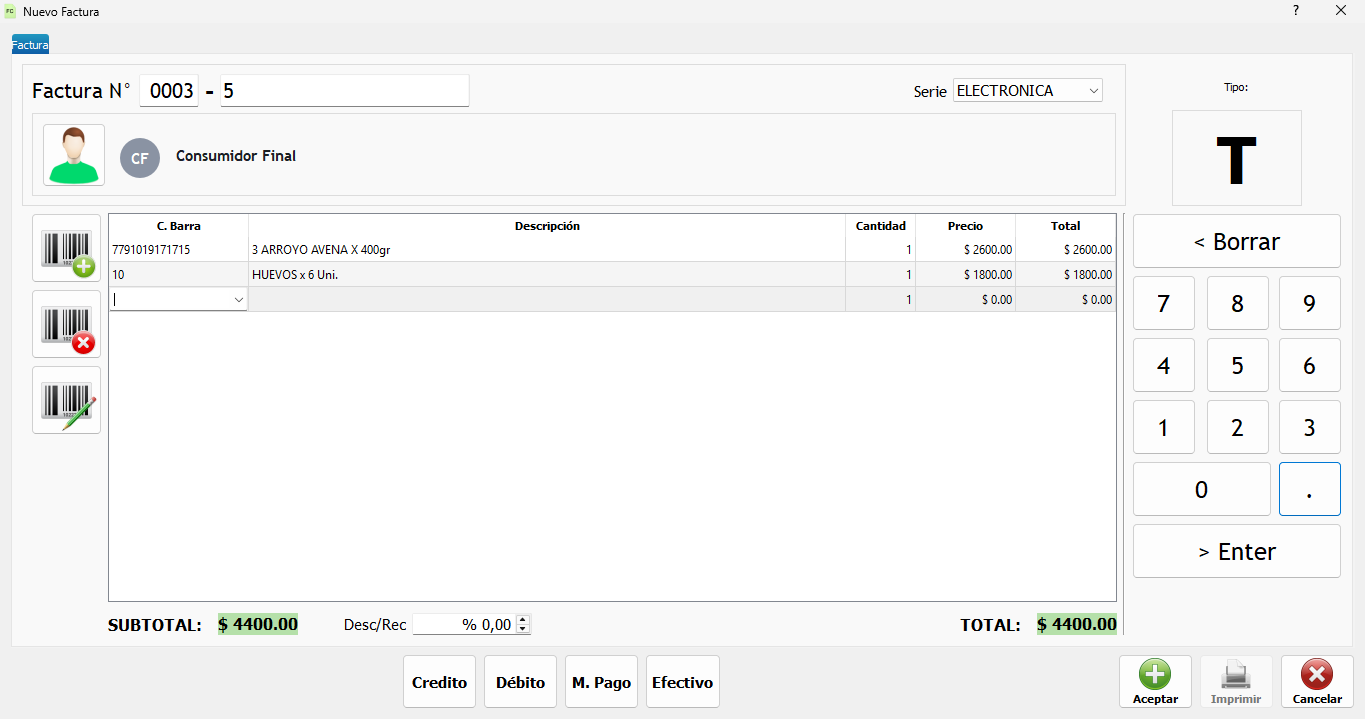Open the customer selection avatar button
Image resolution: width=1365 pixels, height=719 pixels.
click(x=74, y=155)
